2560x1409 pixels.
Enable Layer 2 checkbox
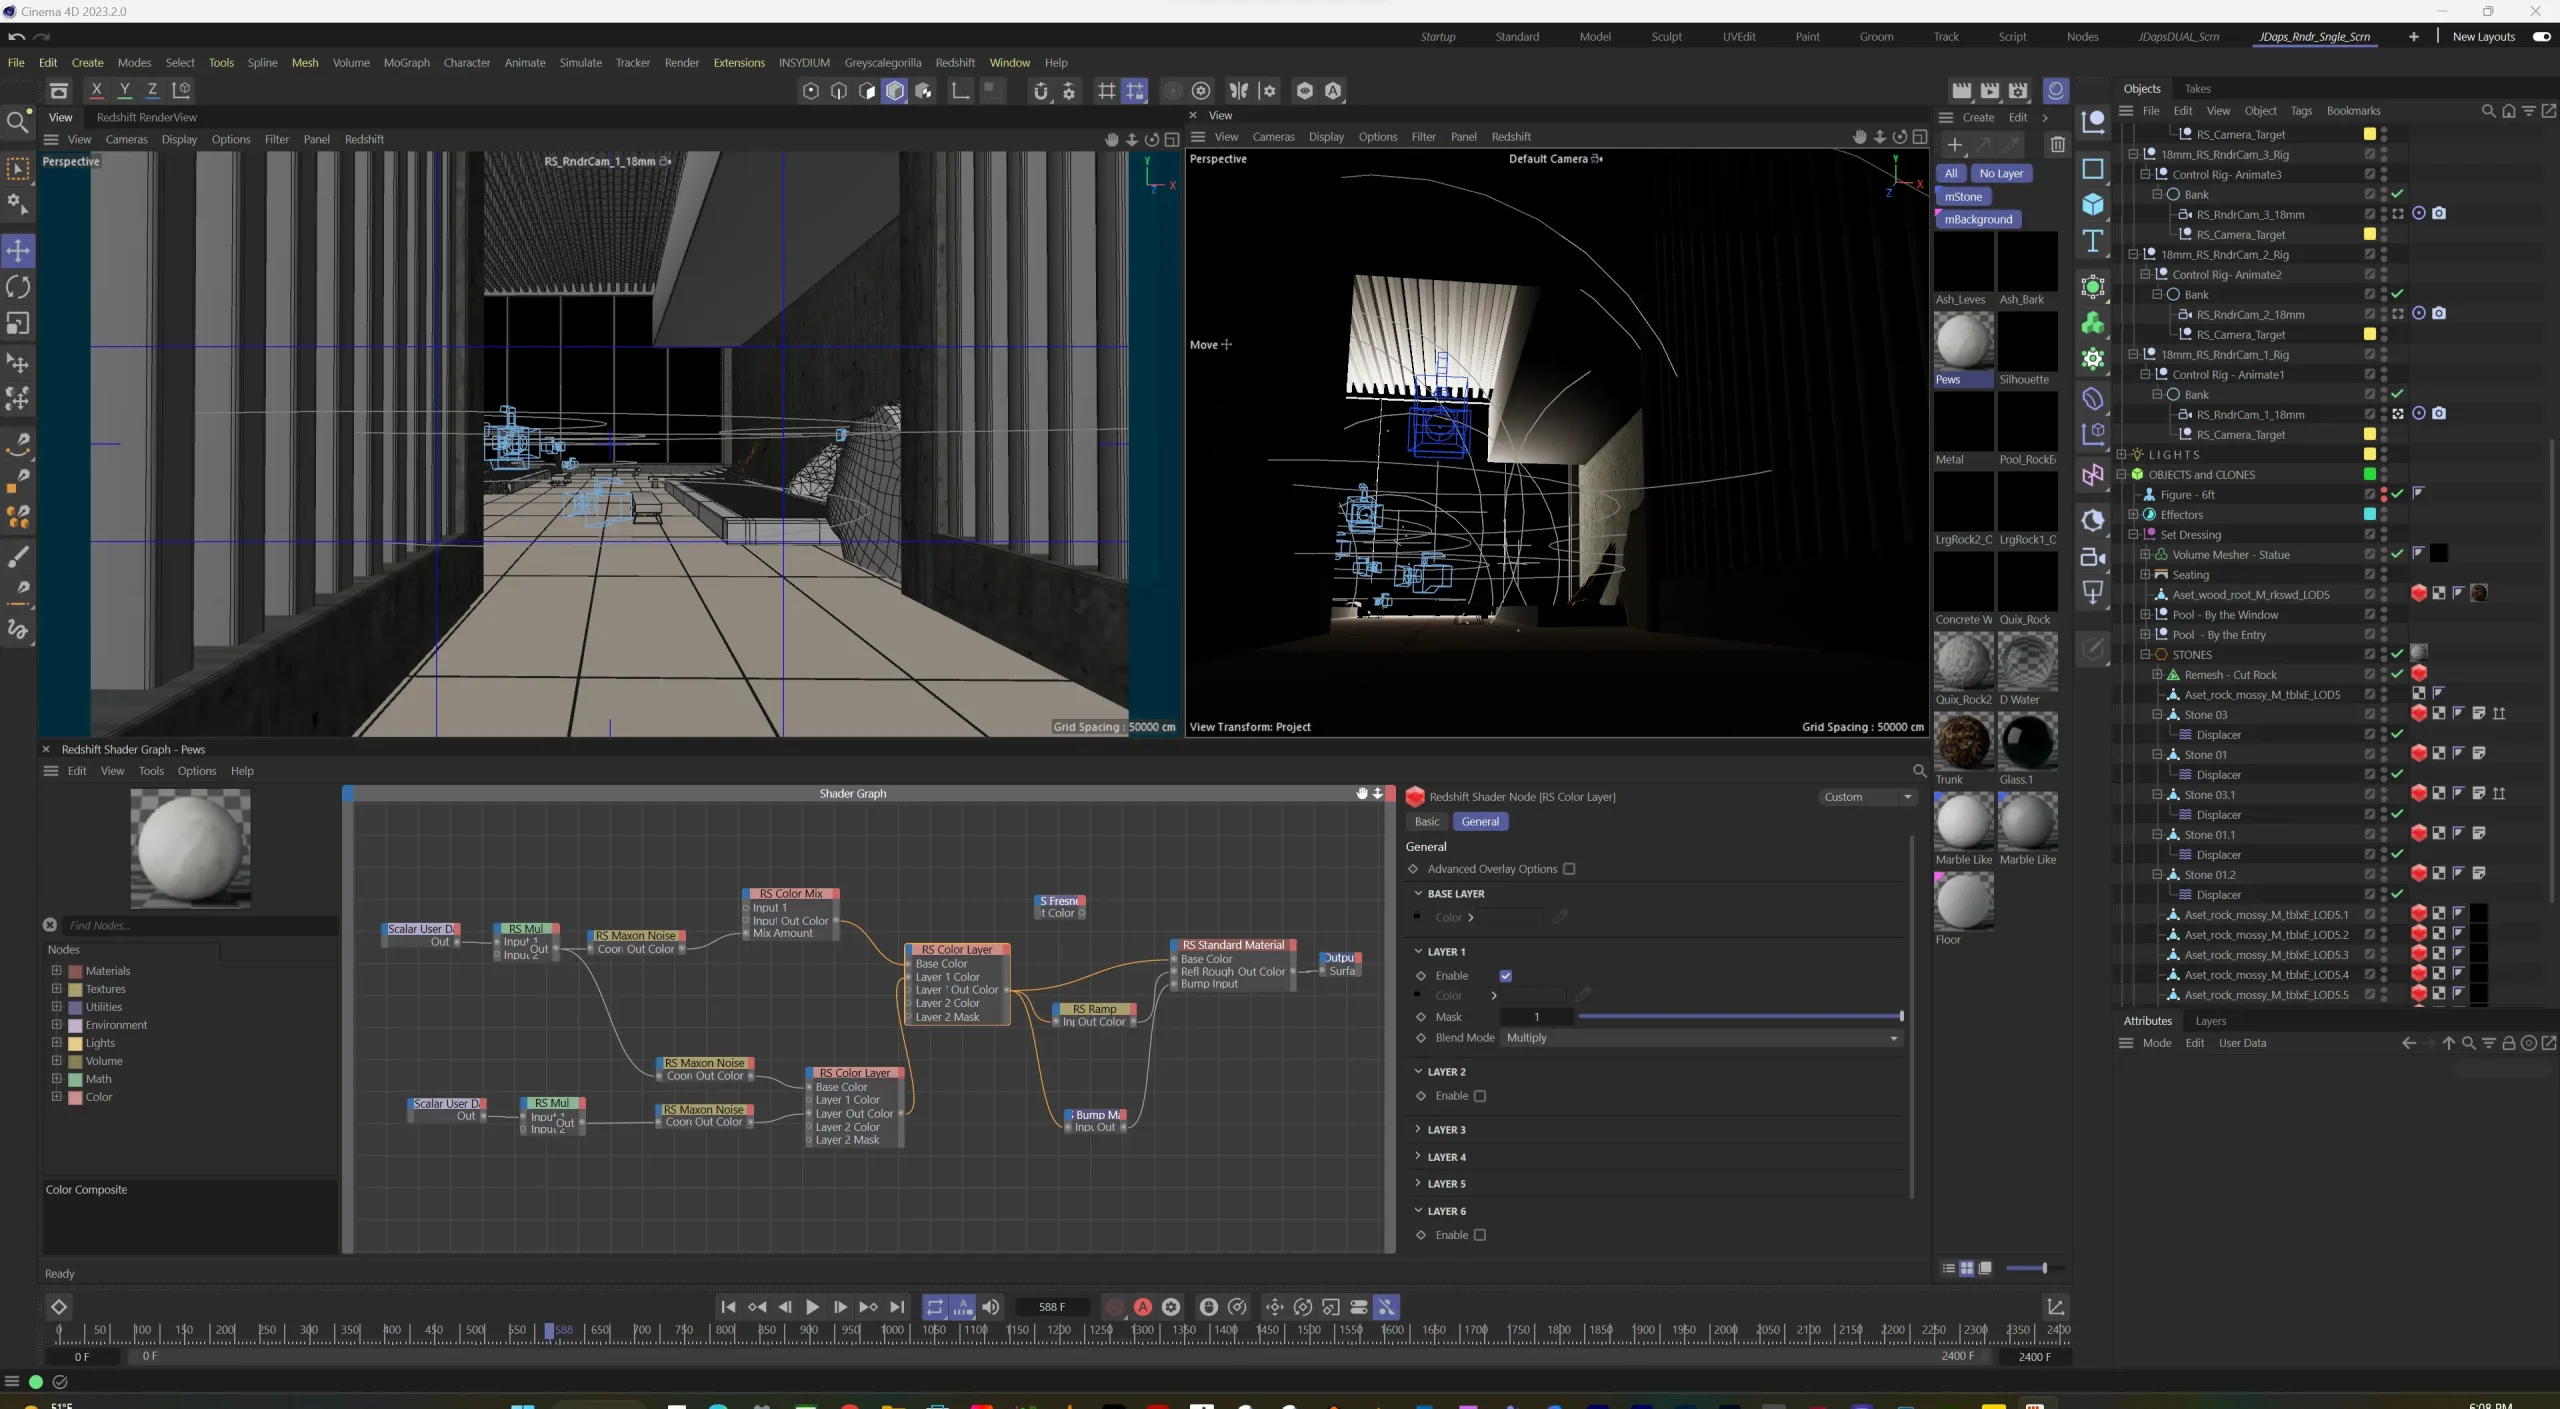point(1480,1096)
